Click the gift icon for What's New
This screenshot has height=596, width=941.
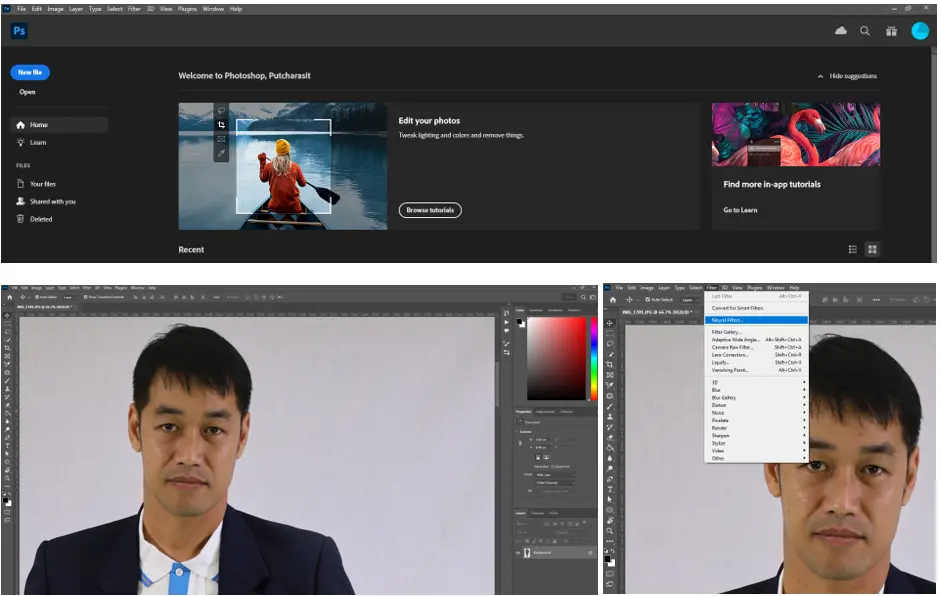pos(891,31)
